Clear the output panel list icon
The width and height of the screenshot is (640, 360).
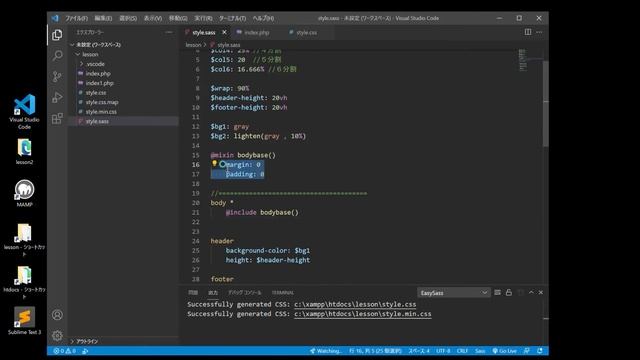497,293
